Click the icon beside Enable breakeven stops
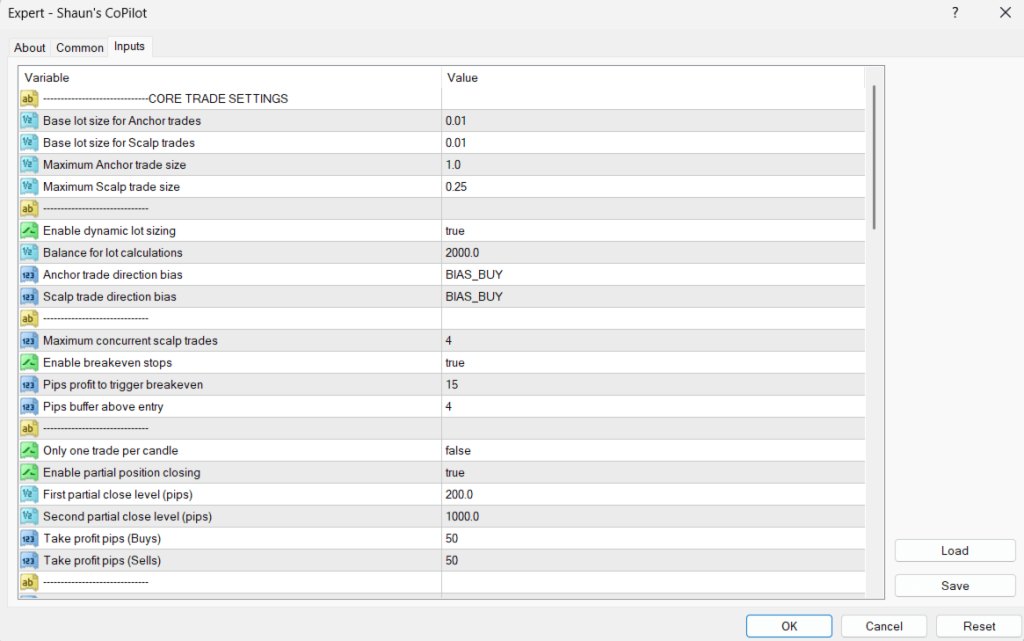Viewport: 1024px width, 641px height. 29,362
